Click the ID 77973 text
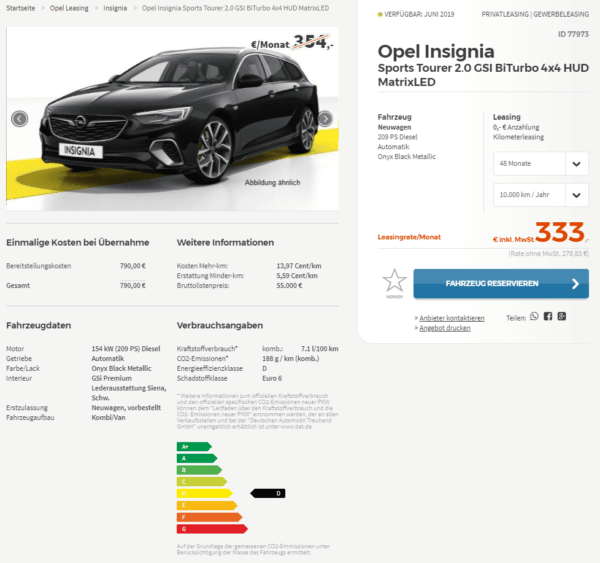 pos(573,34)
